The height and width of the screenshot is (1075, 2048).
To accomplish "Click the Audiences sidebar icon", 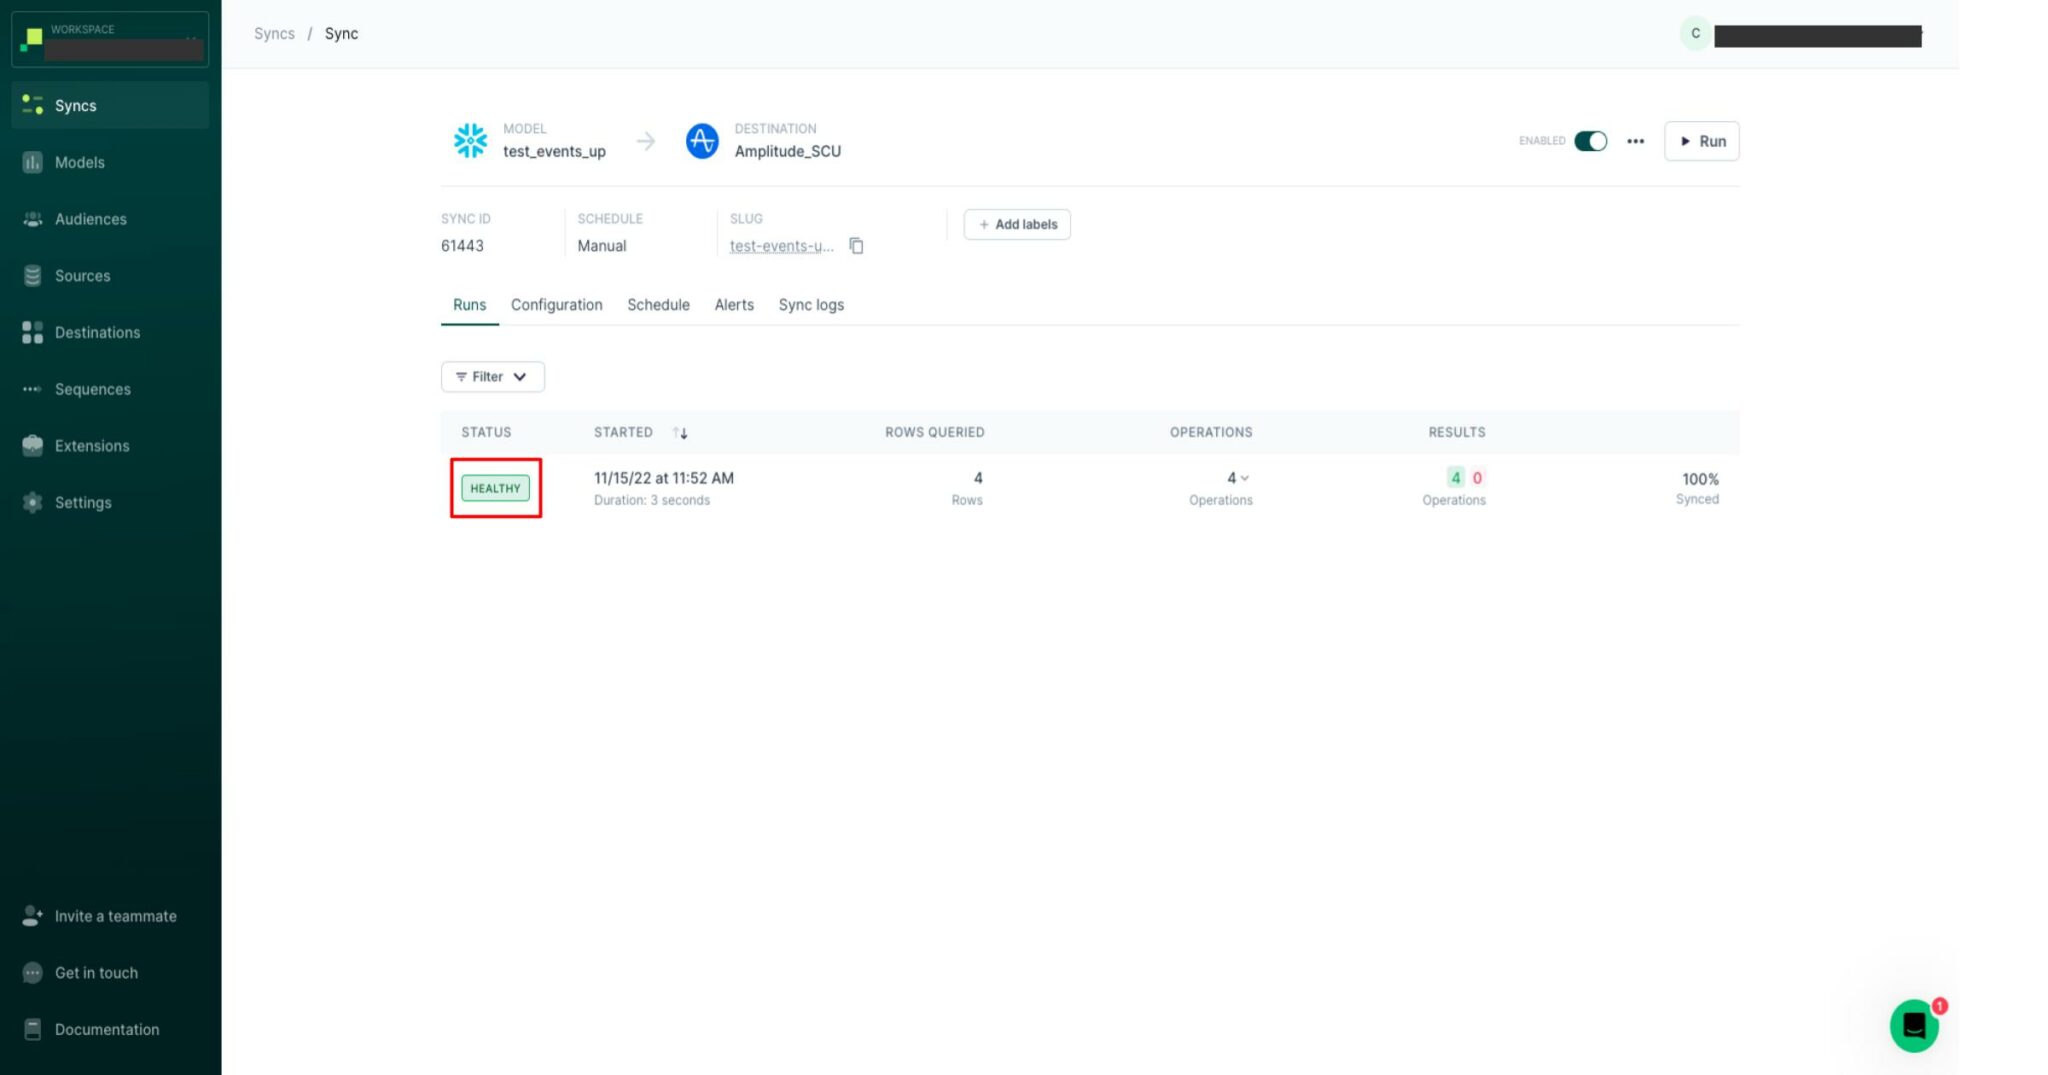I will (x=33, y=219).
